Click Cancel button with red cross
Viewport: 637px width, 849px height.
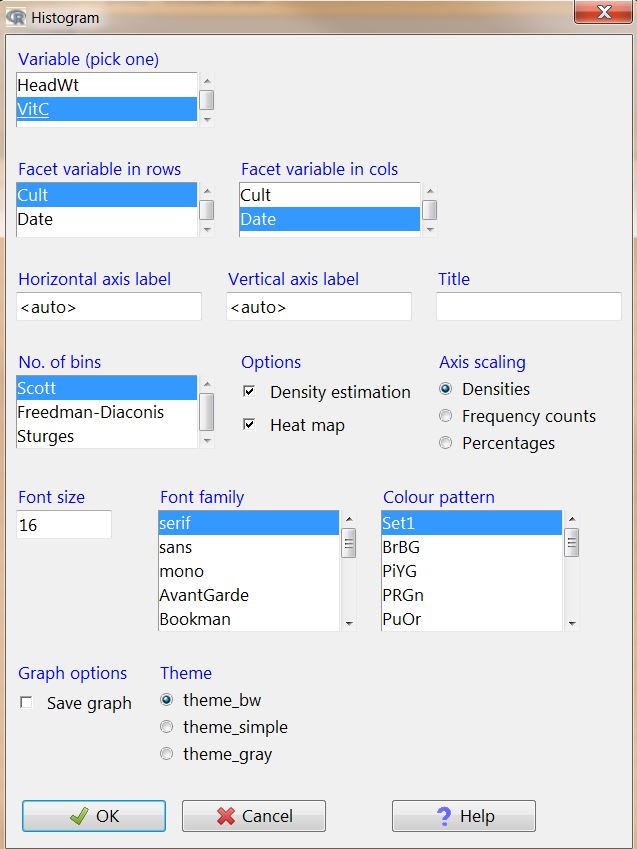pyautogui.click(x=254, y=815)
